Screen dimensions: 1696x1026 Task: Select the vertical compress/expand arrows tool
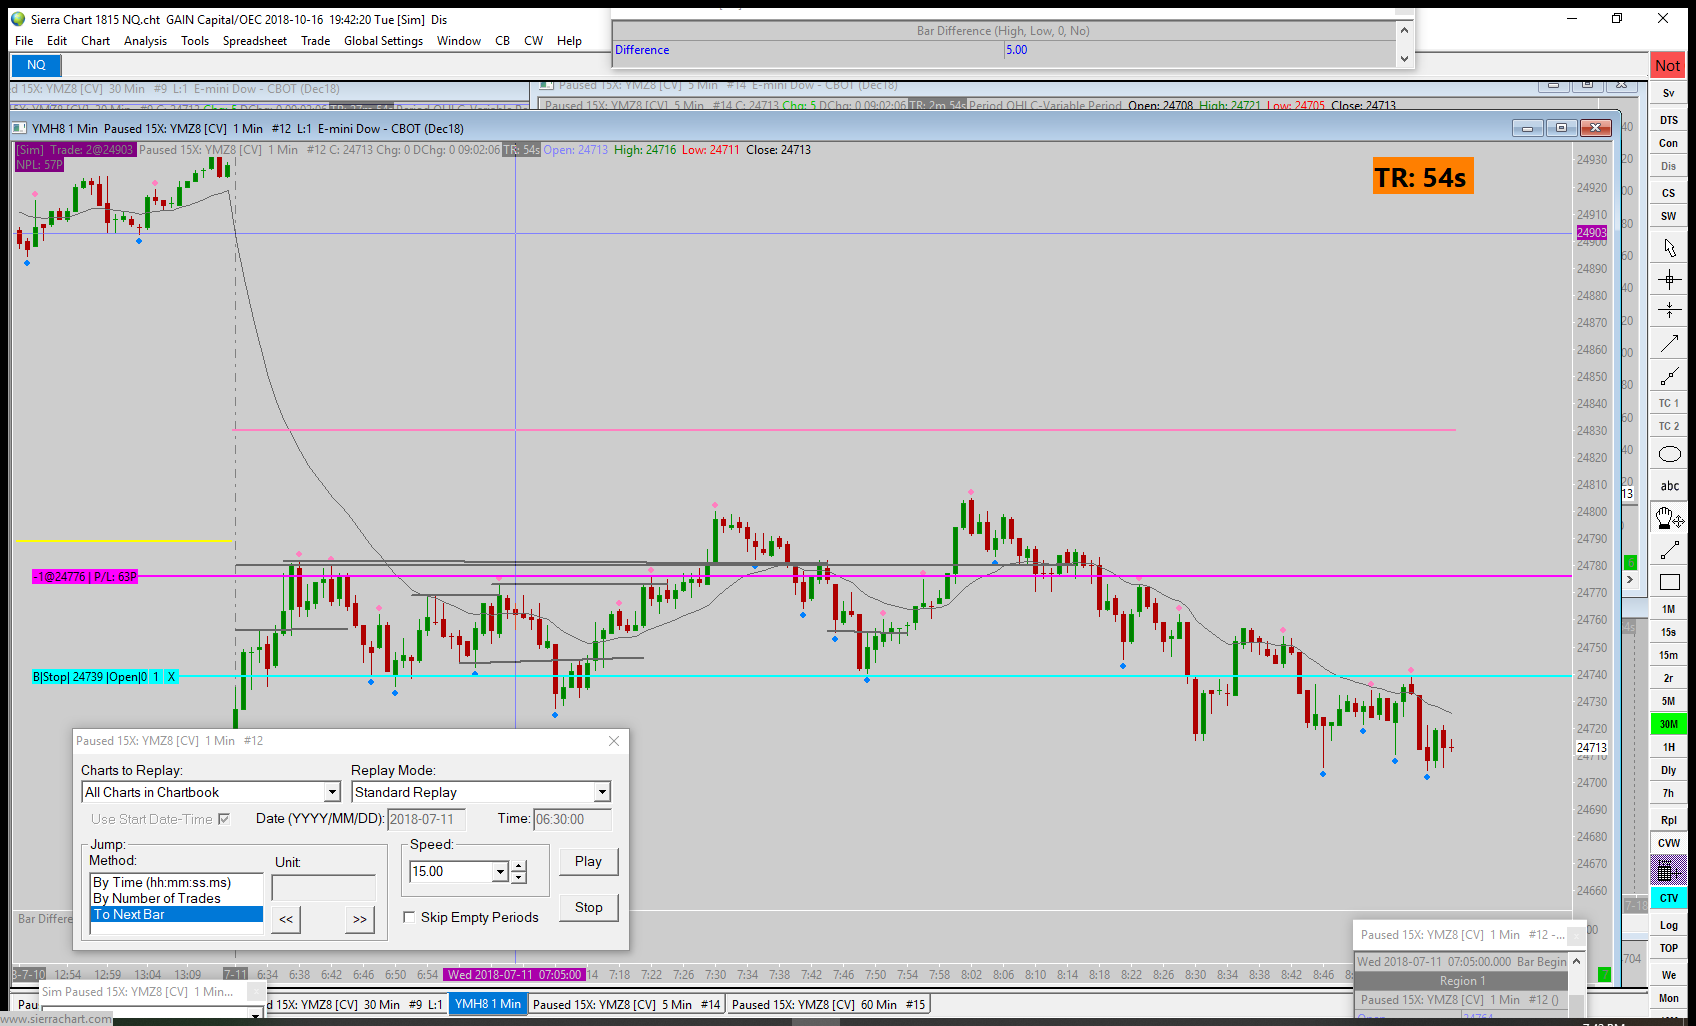point(1669,311)
